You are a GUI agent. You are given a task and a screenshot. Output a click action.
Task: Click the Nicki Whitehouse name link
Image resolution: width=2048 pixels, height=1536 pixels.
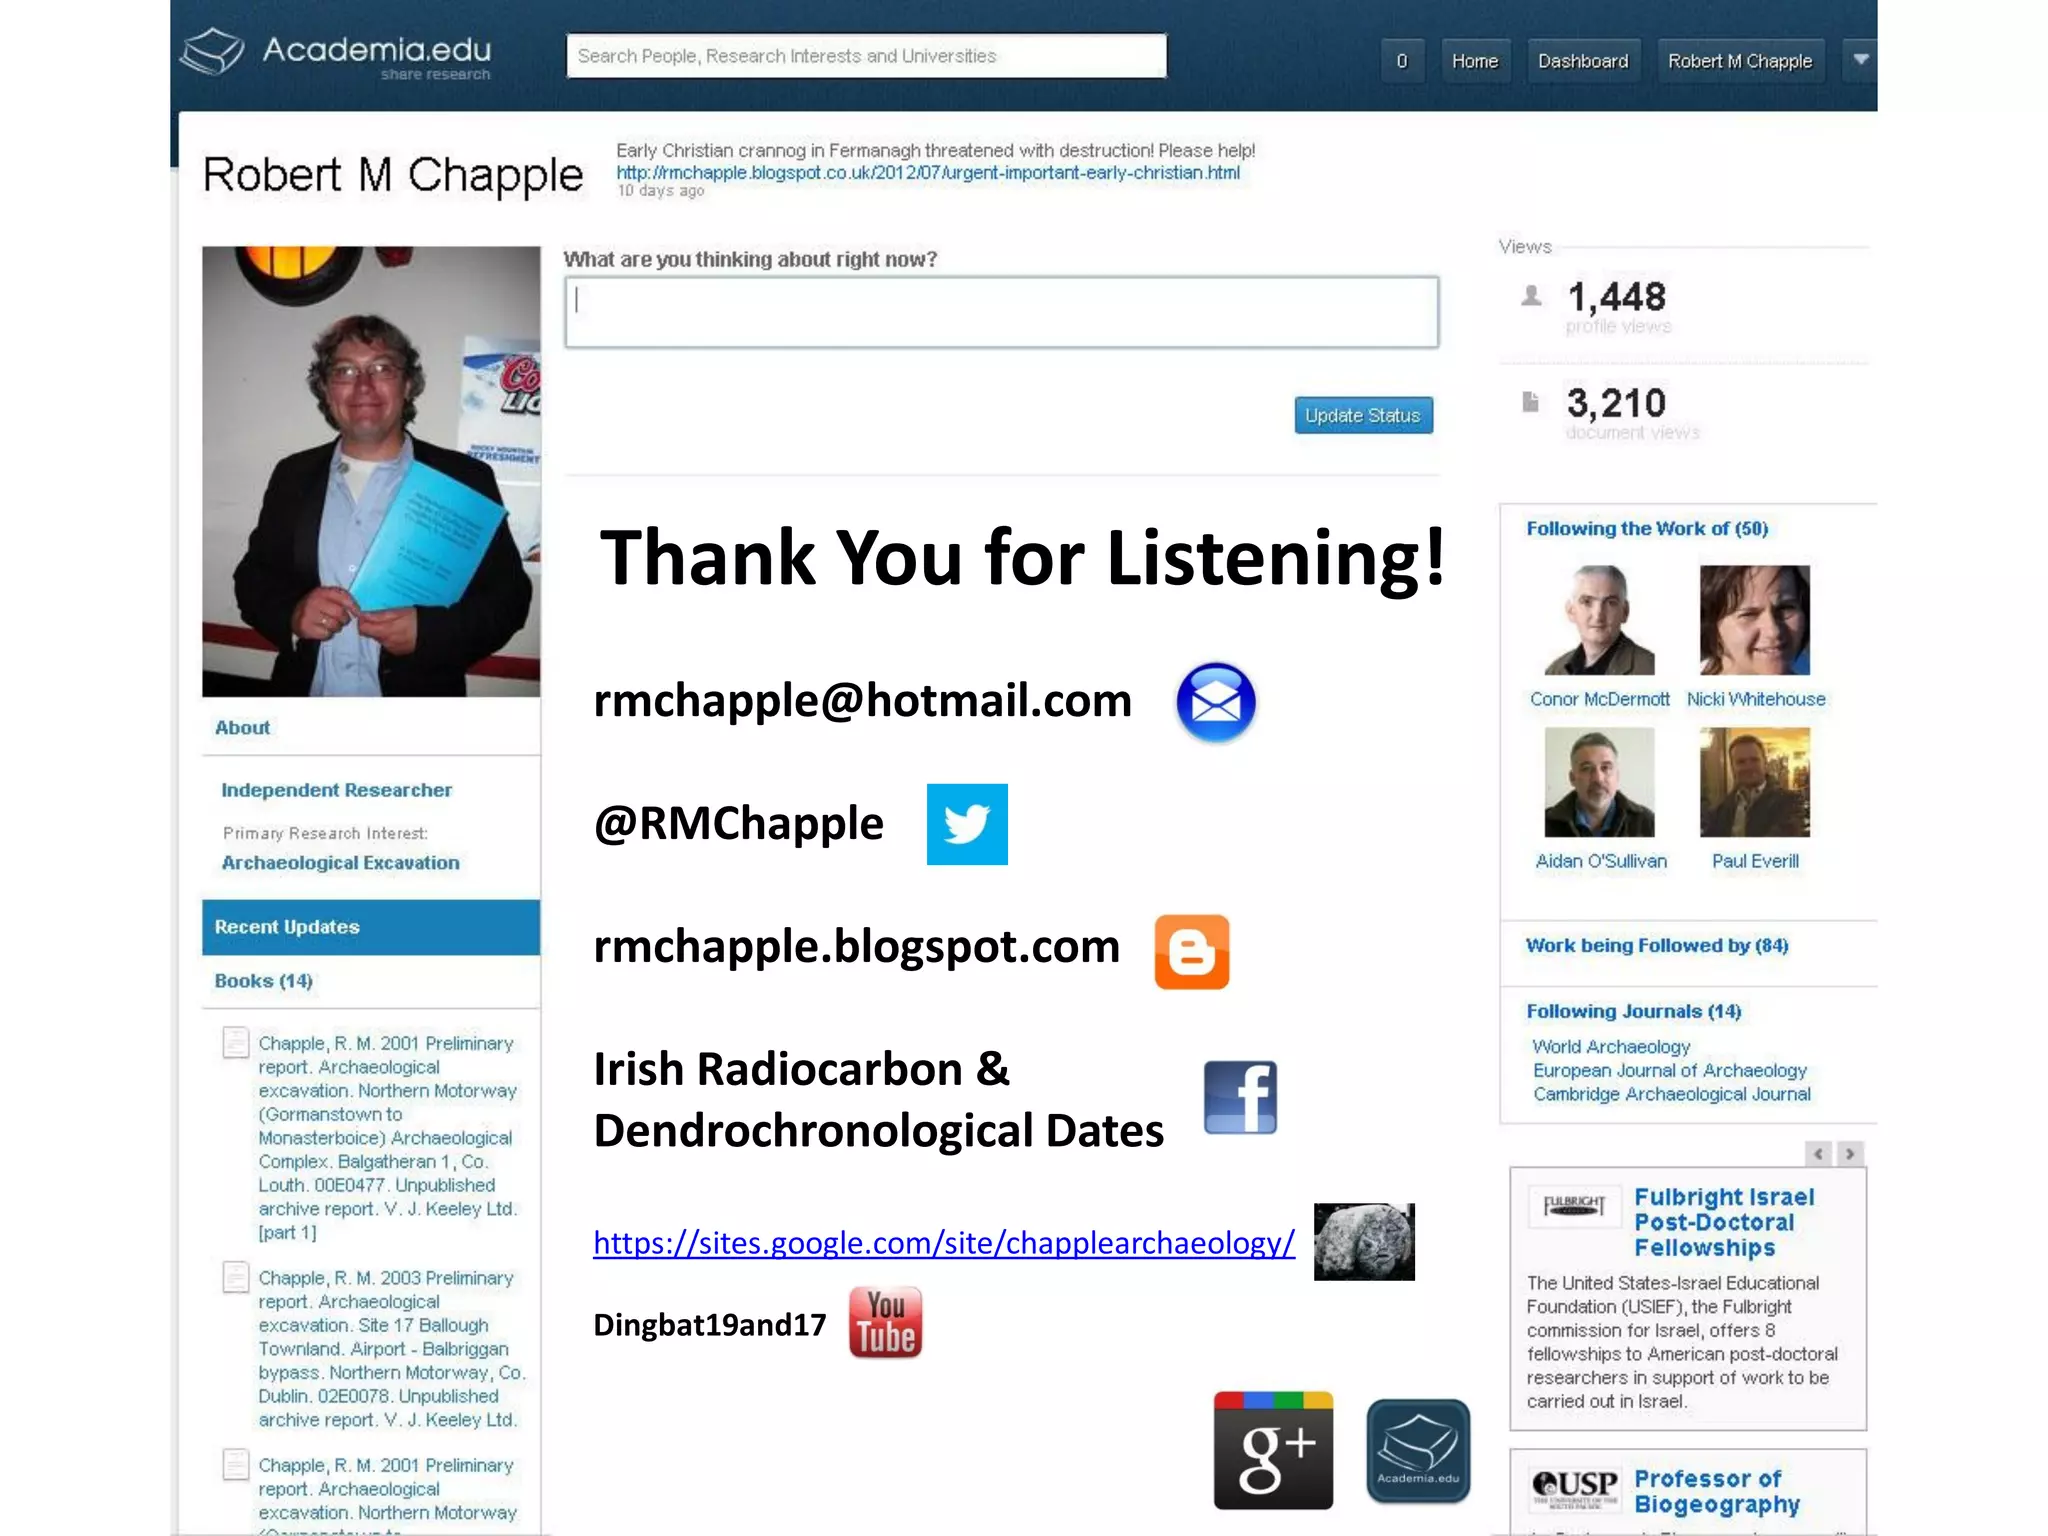[1756, 699]
